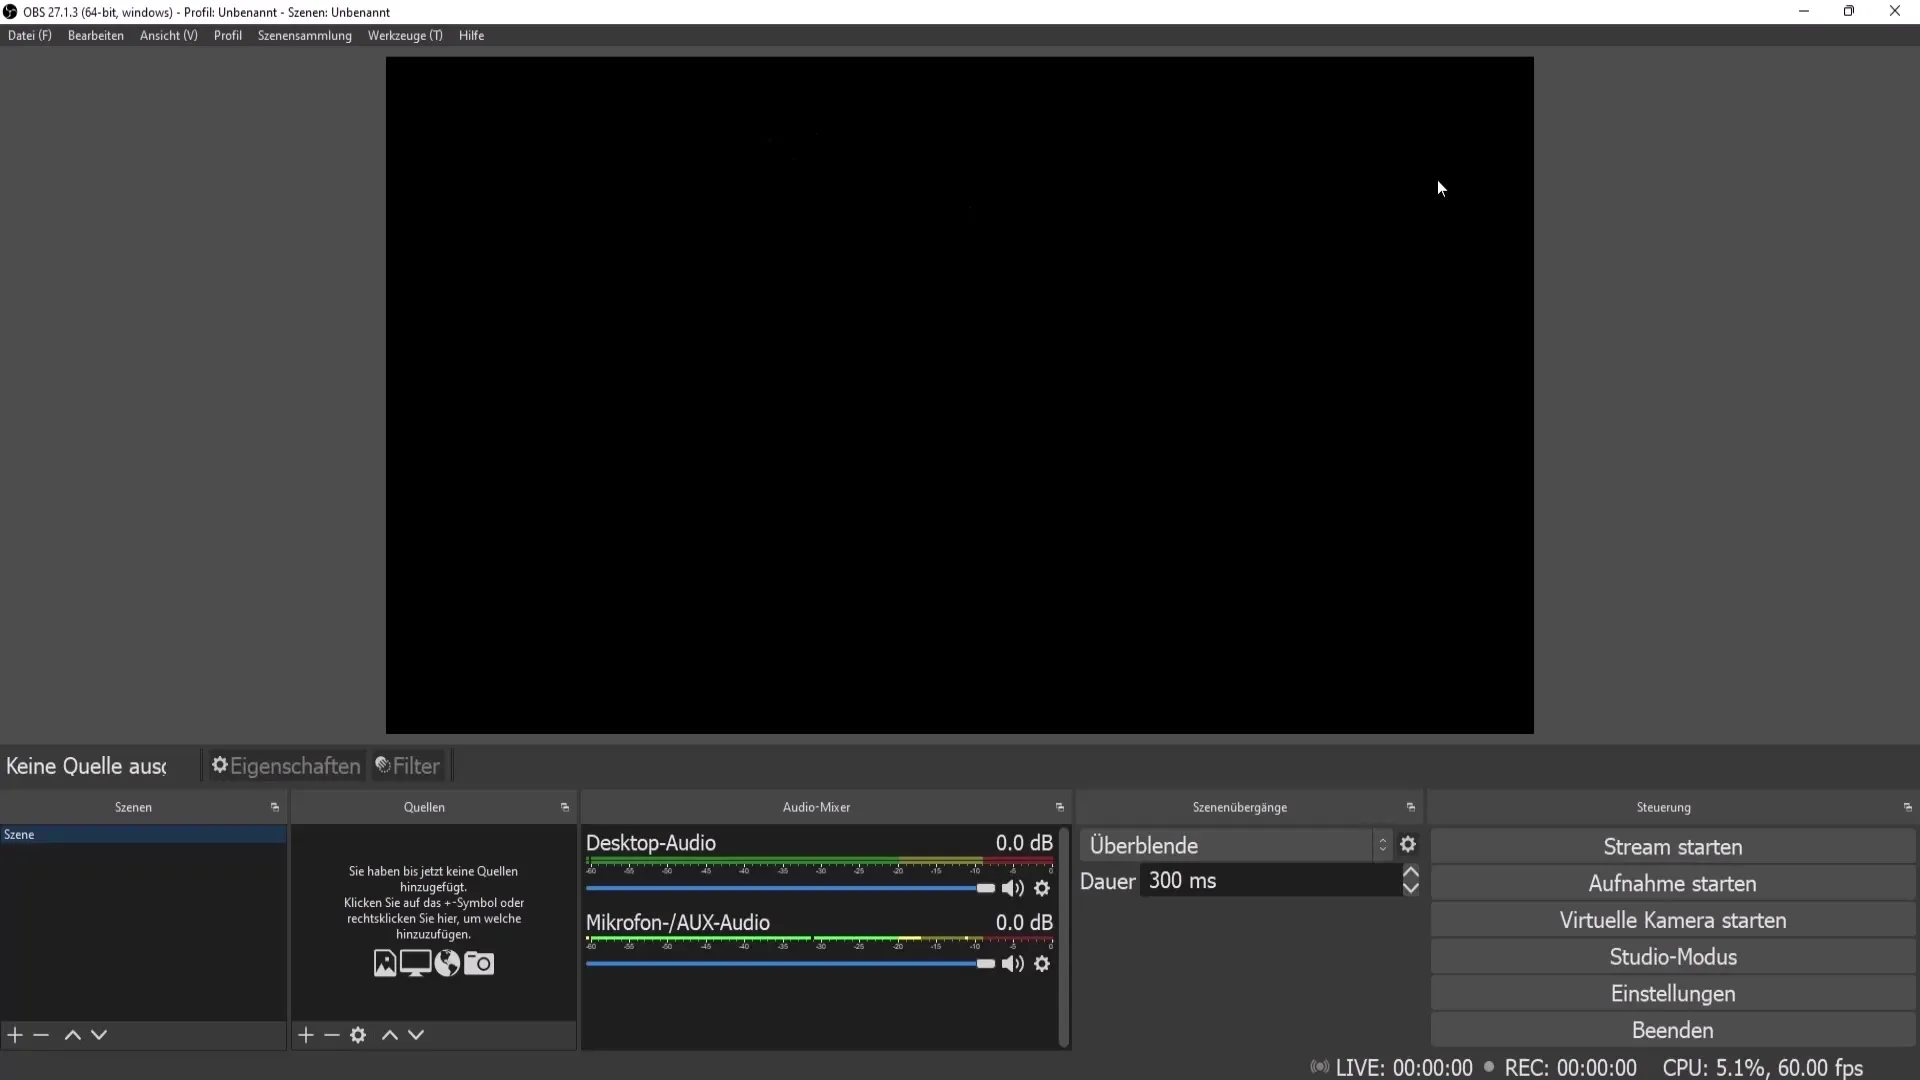Increase Dauer value with up arrow

(1411, 873)
